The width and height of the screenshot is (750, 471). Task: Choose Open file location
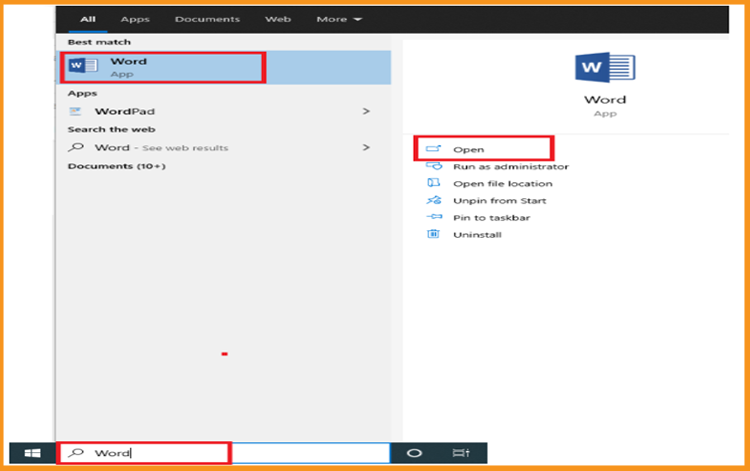(503, 184)
